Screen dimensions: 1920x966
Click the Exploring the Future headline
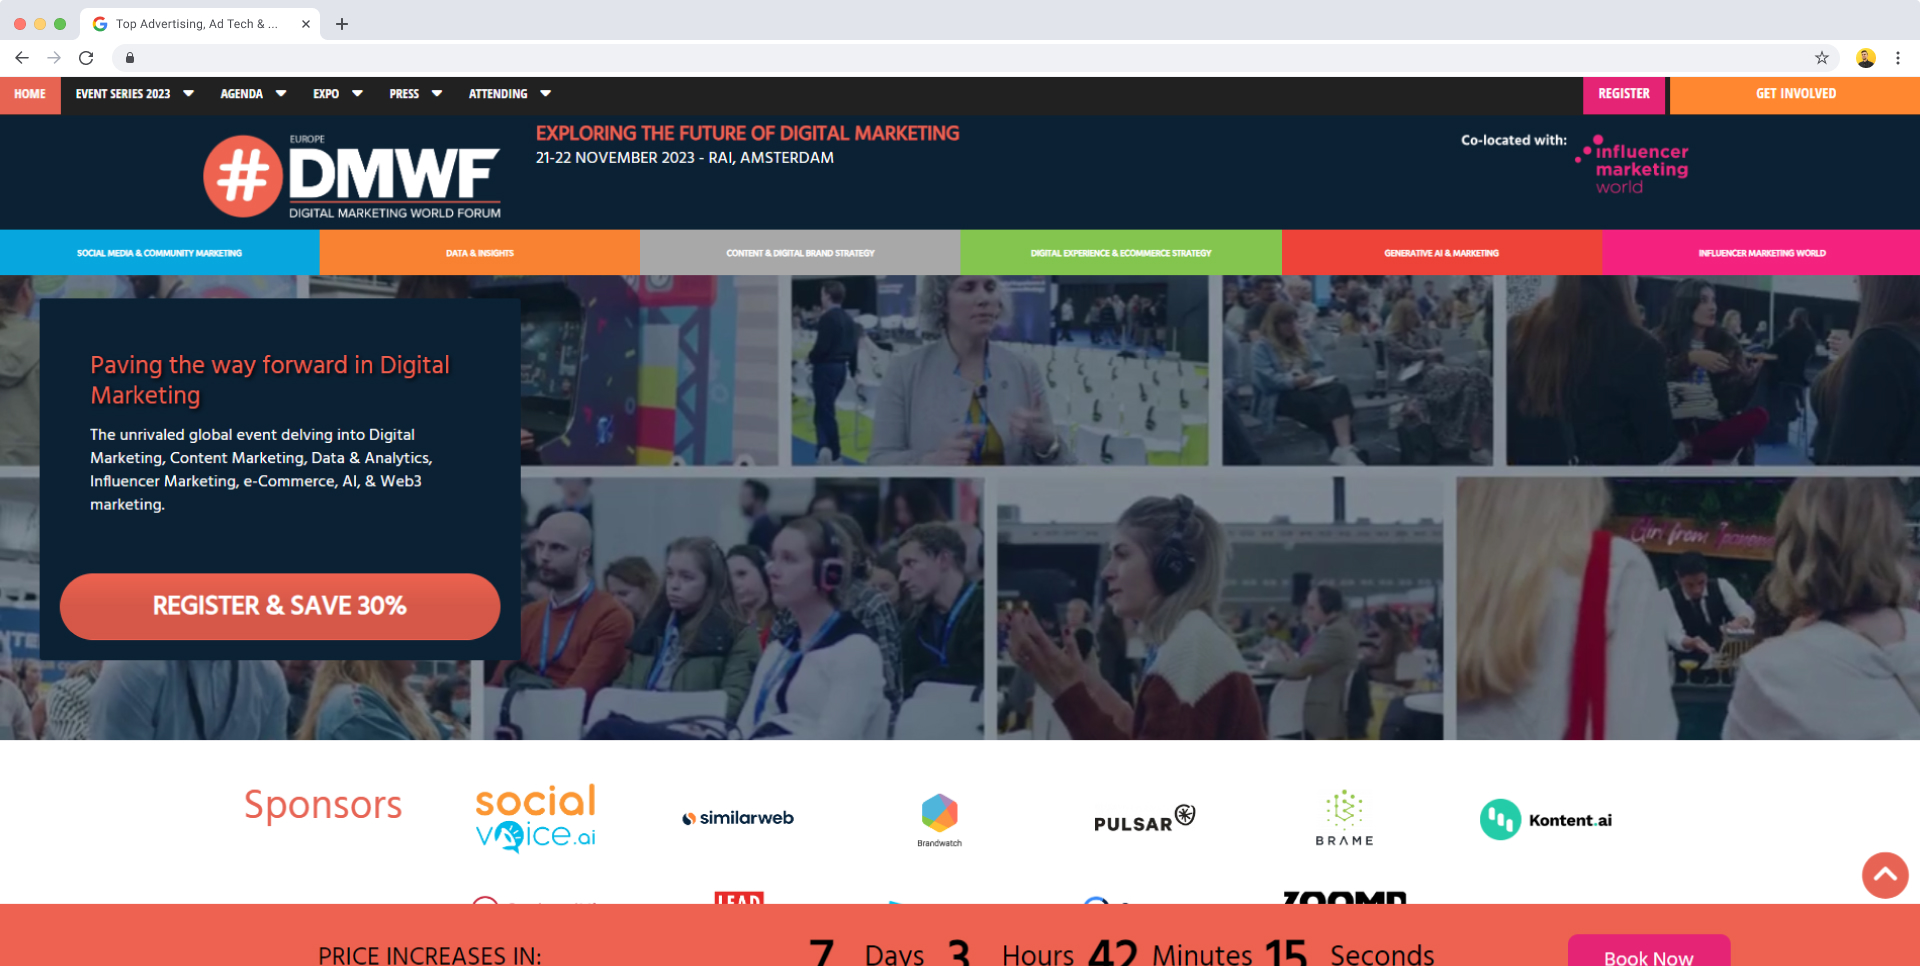tap(747, 134)
